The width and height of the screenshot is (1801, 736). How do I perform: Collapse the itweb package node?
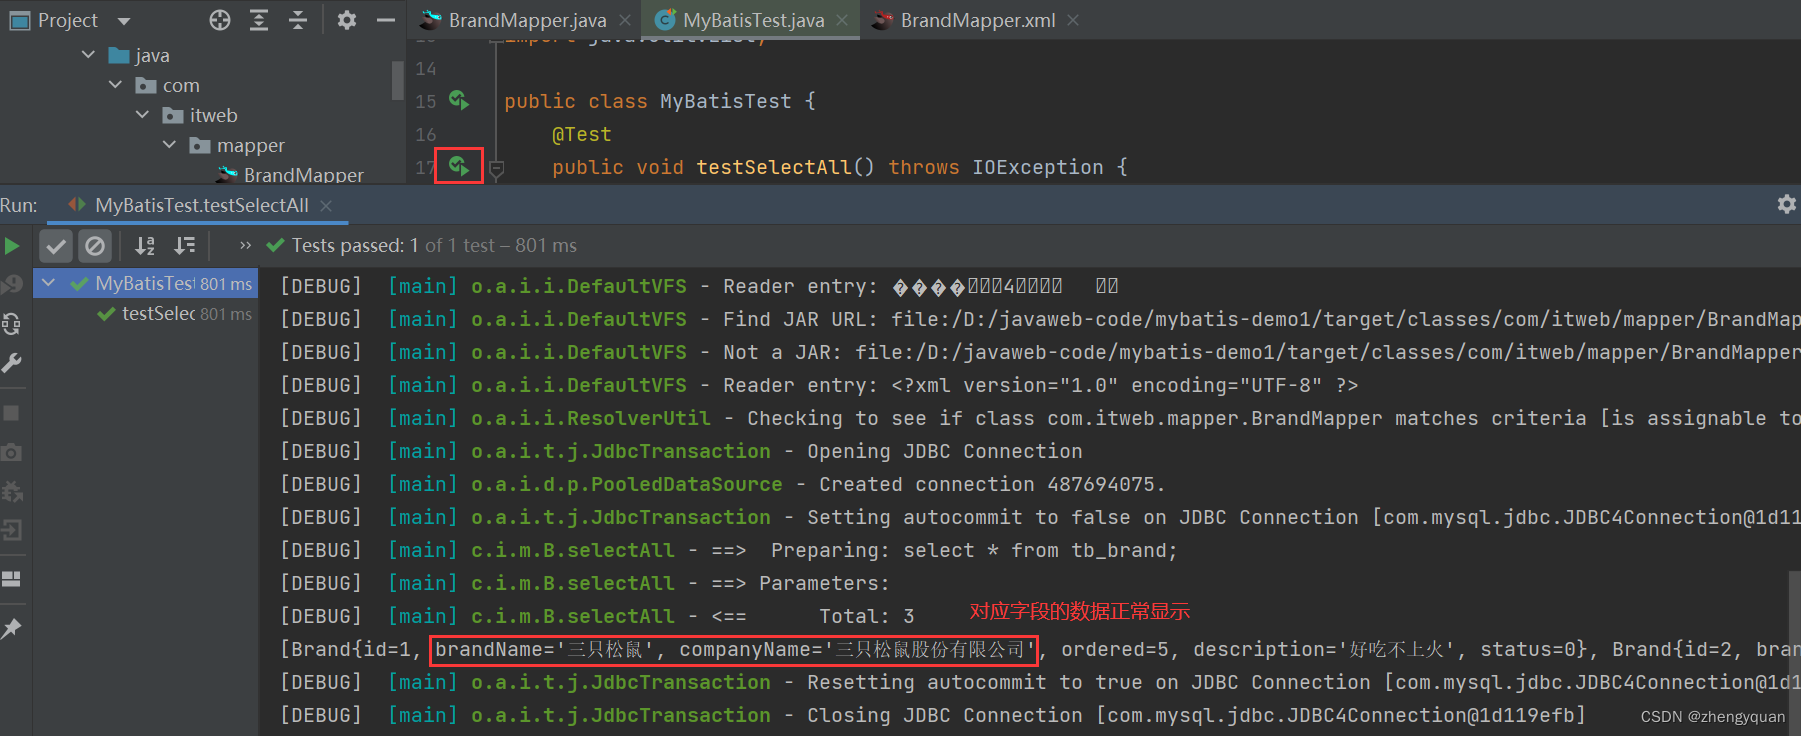click(142, 115)
